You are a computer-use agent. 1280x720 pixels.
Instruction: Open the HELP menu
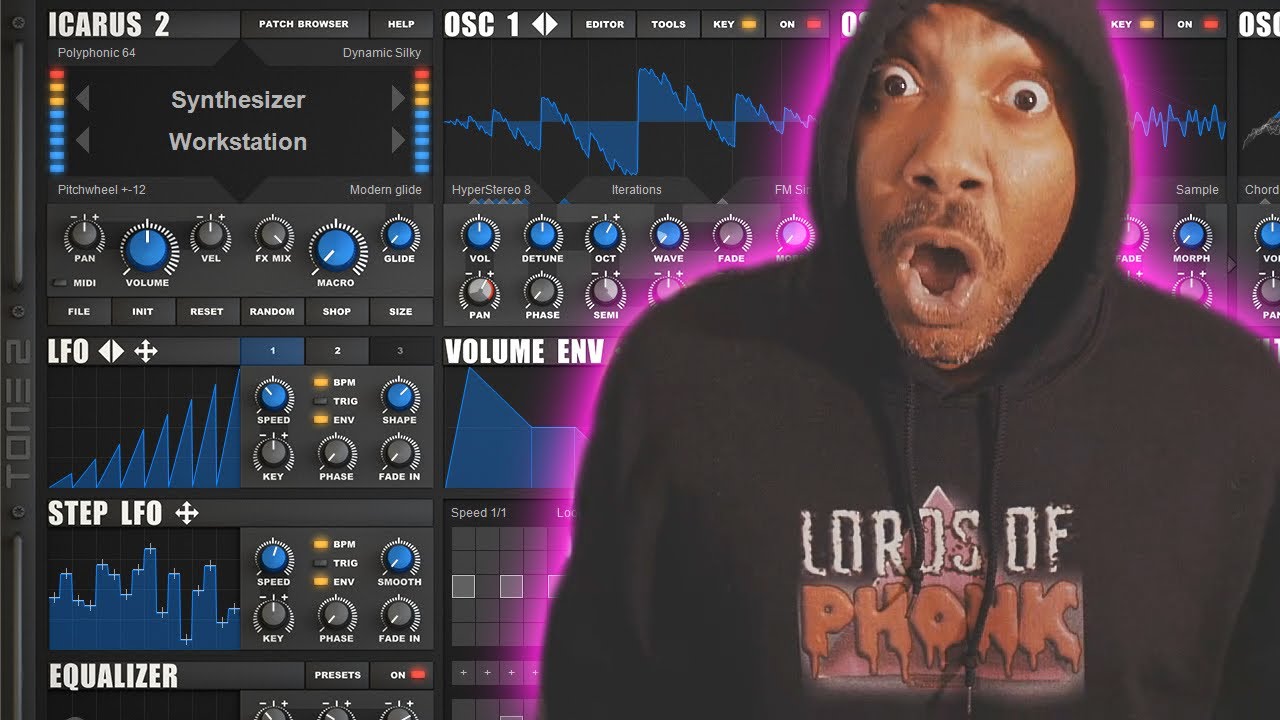(401, 24)
